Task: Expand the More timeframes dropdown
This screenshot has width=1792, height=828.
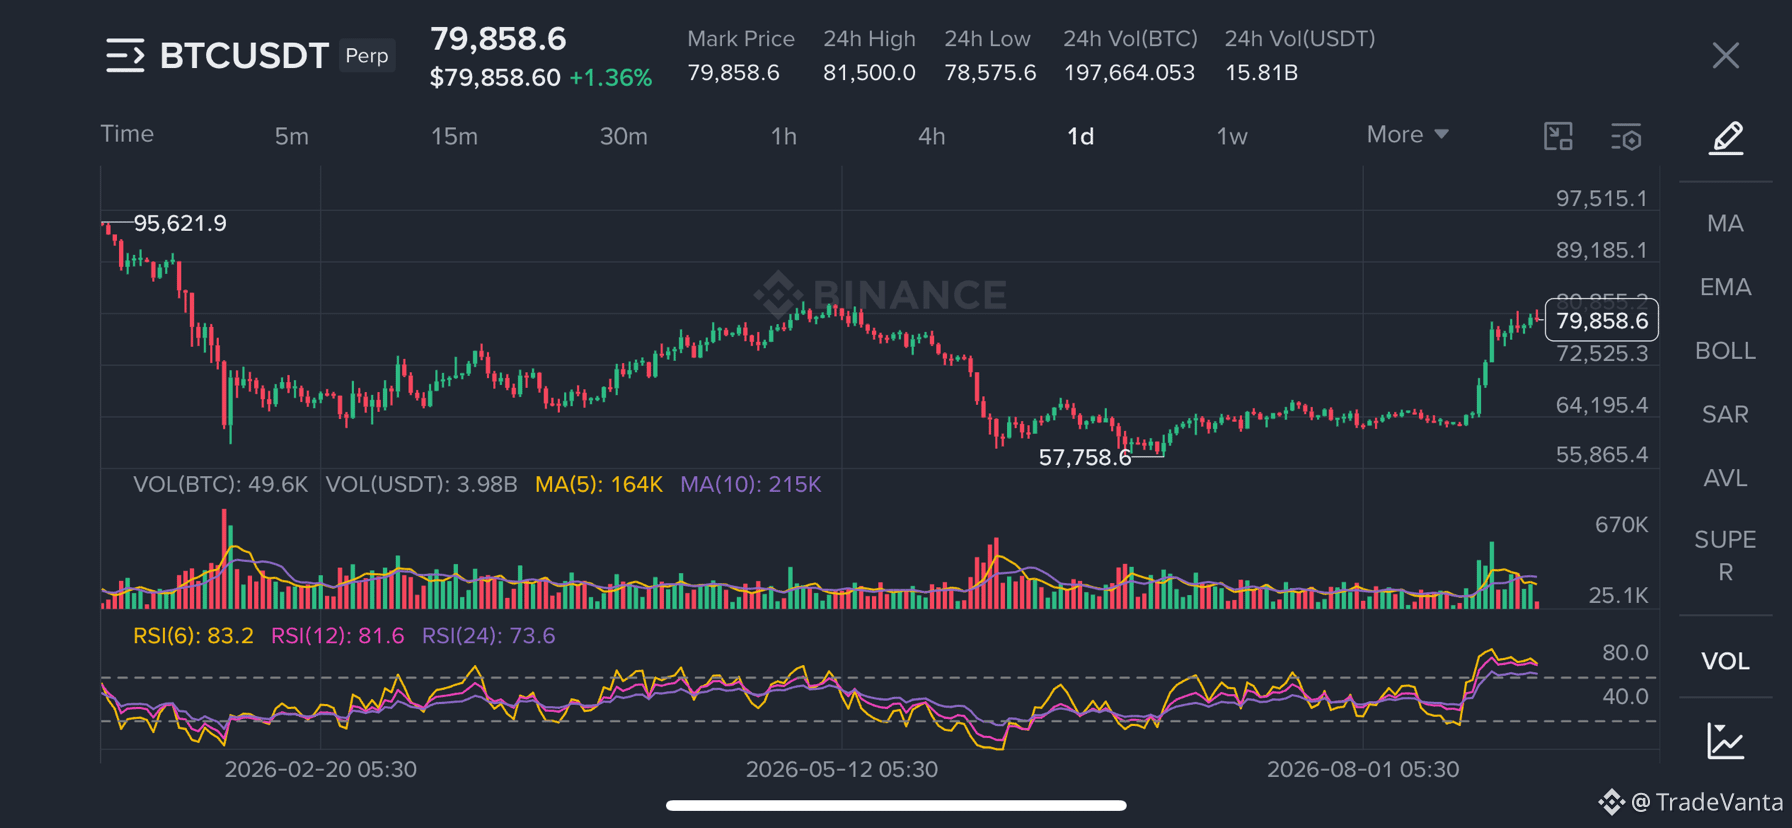Action: coord(1408,135)
